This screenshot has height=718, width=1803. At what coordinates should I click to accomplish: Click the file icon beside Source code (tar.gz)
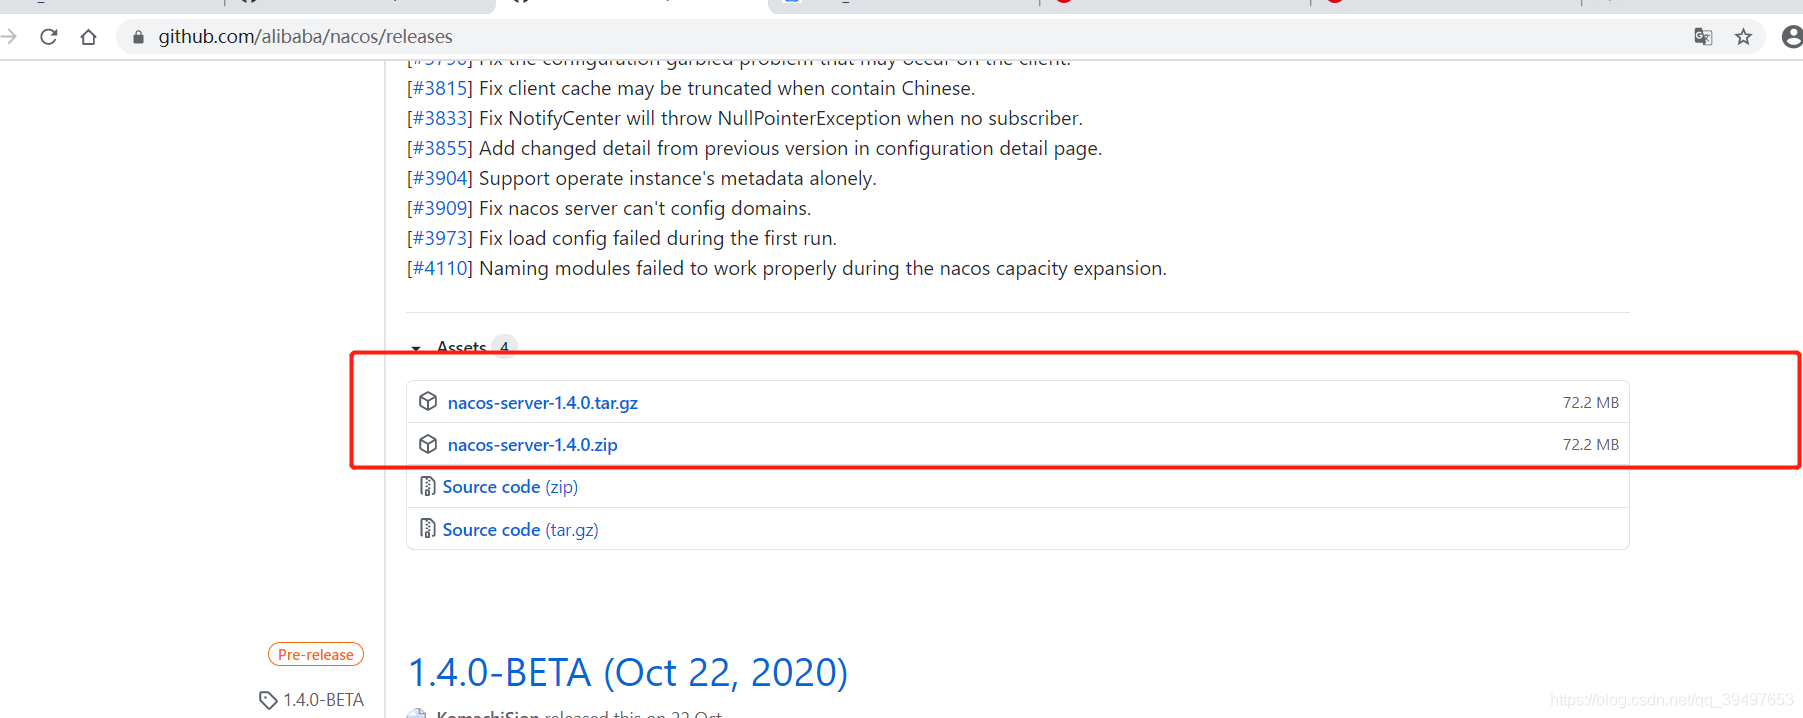click(x=427, y=528)
